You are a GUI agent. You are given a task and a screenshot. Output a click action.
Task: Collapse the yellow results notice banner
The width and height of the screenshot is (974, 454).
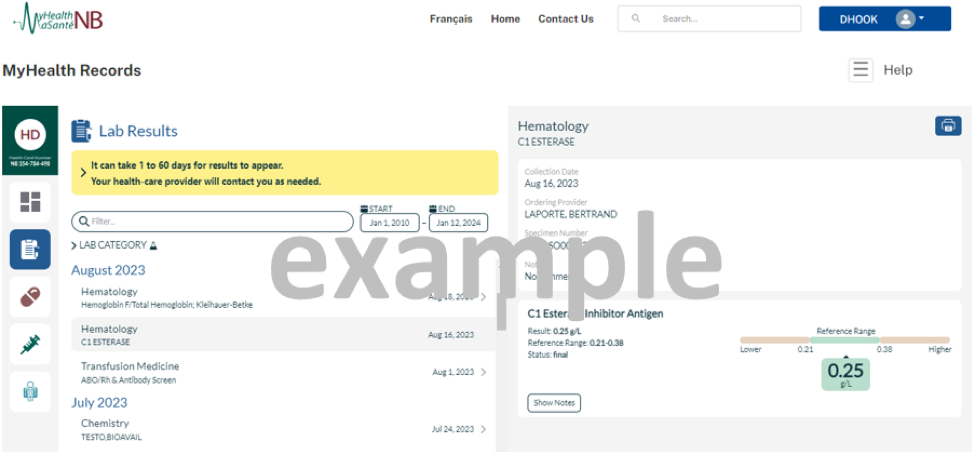click(x=83, y=173)
